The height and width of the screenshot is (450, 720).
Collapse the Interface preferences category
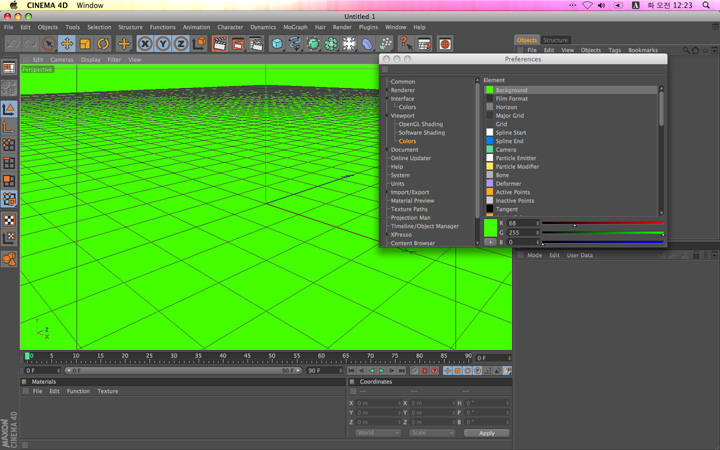387,98
